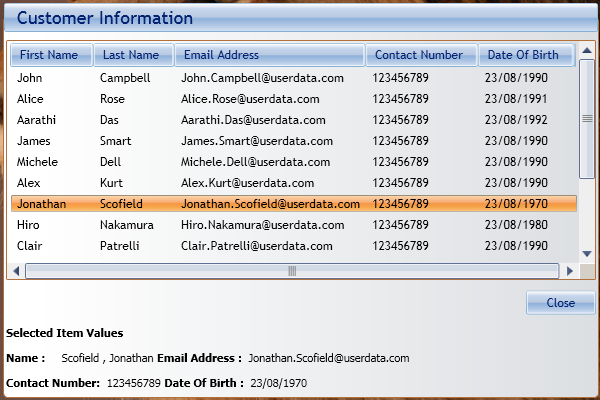
Task: Click the first name James cell
Action: tap(34, 141)
